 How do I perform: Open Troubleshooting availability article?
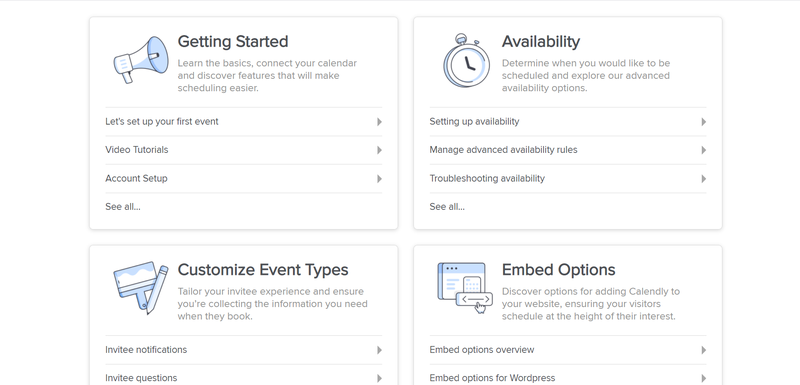487,178
